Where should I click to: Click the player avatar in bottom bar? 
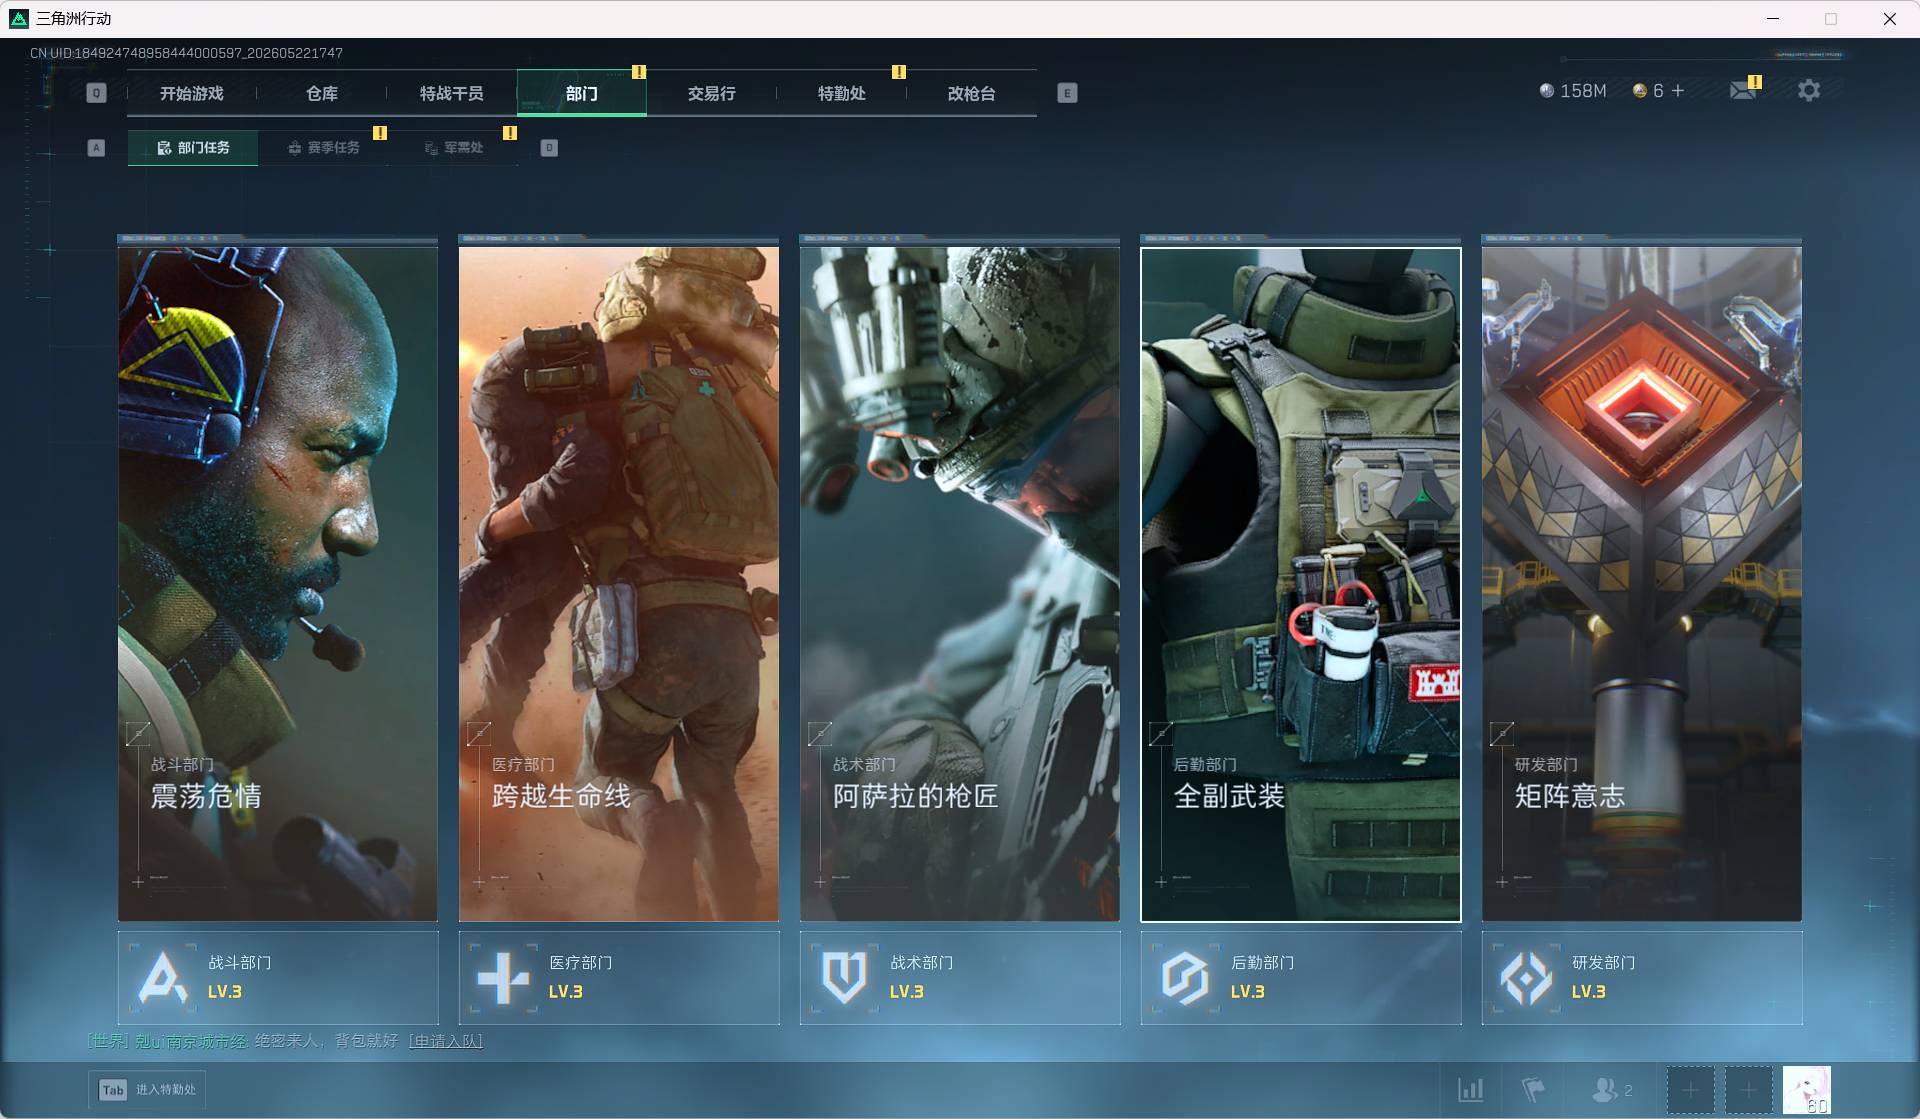(x=1807, y=1090)
